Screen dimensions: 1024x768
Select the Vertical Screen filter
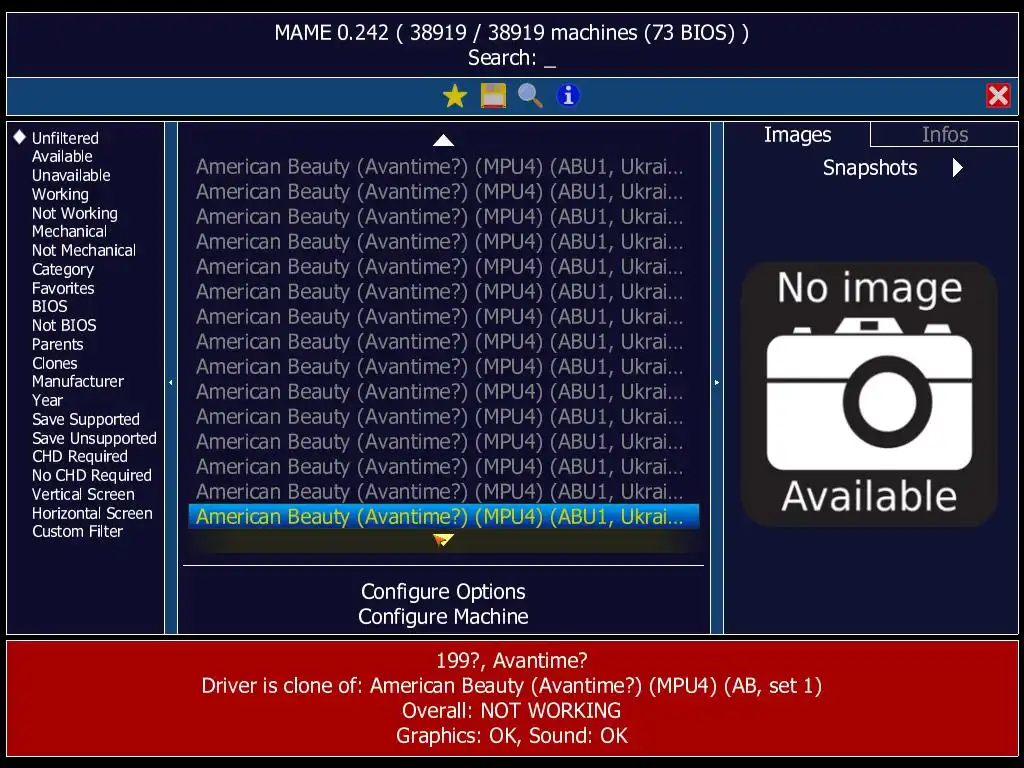(x=83, y=495)
